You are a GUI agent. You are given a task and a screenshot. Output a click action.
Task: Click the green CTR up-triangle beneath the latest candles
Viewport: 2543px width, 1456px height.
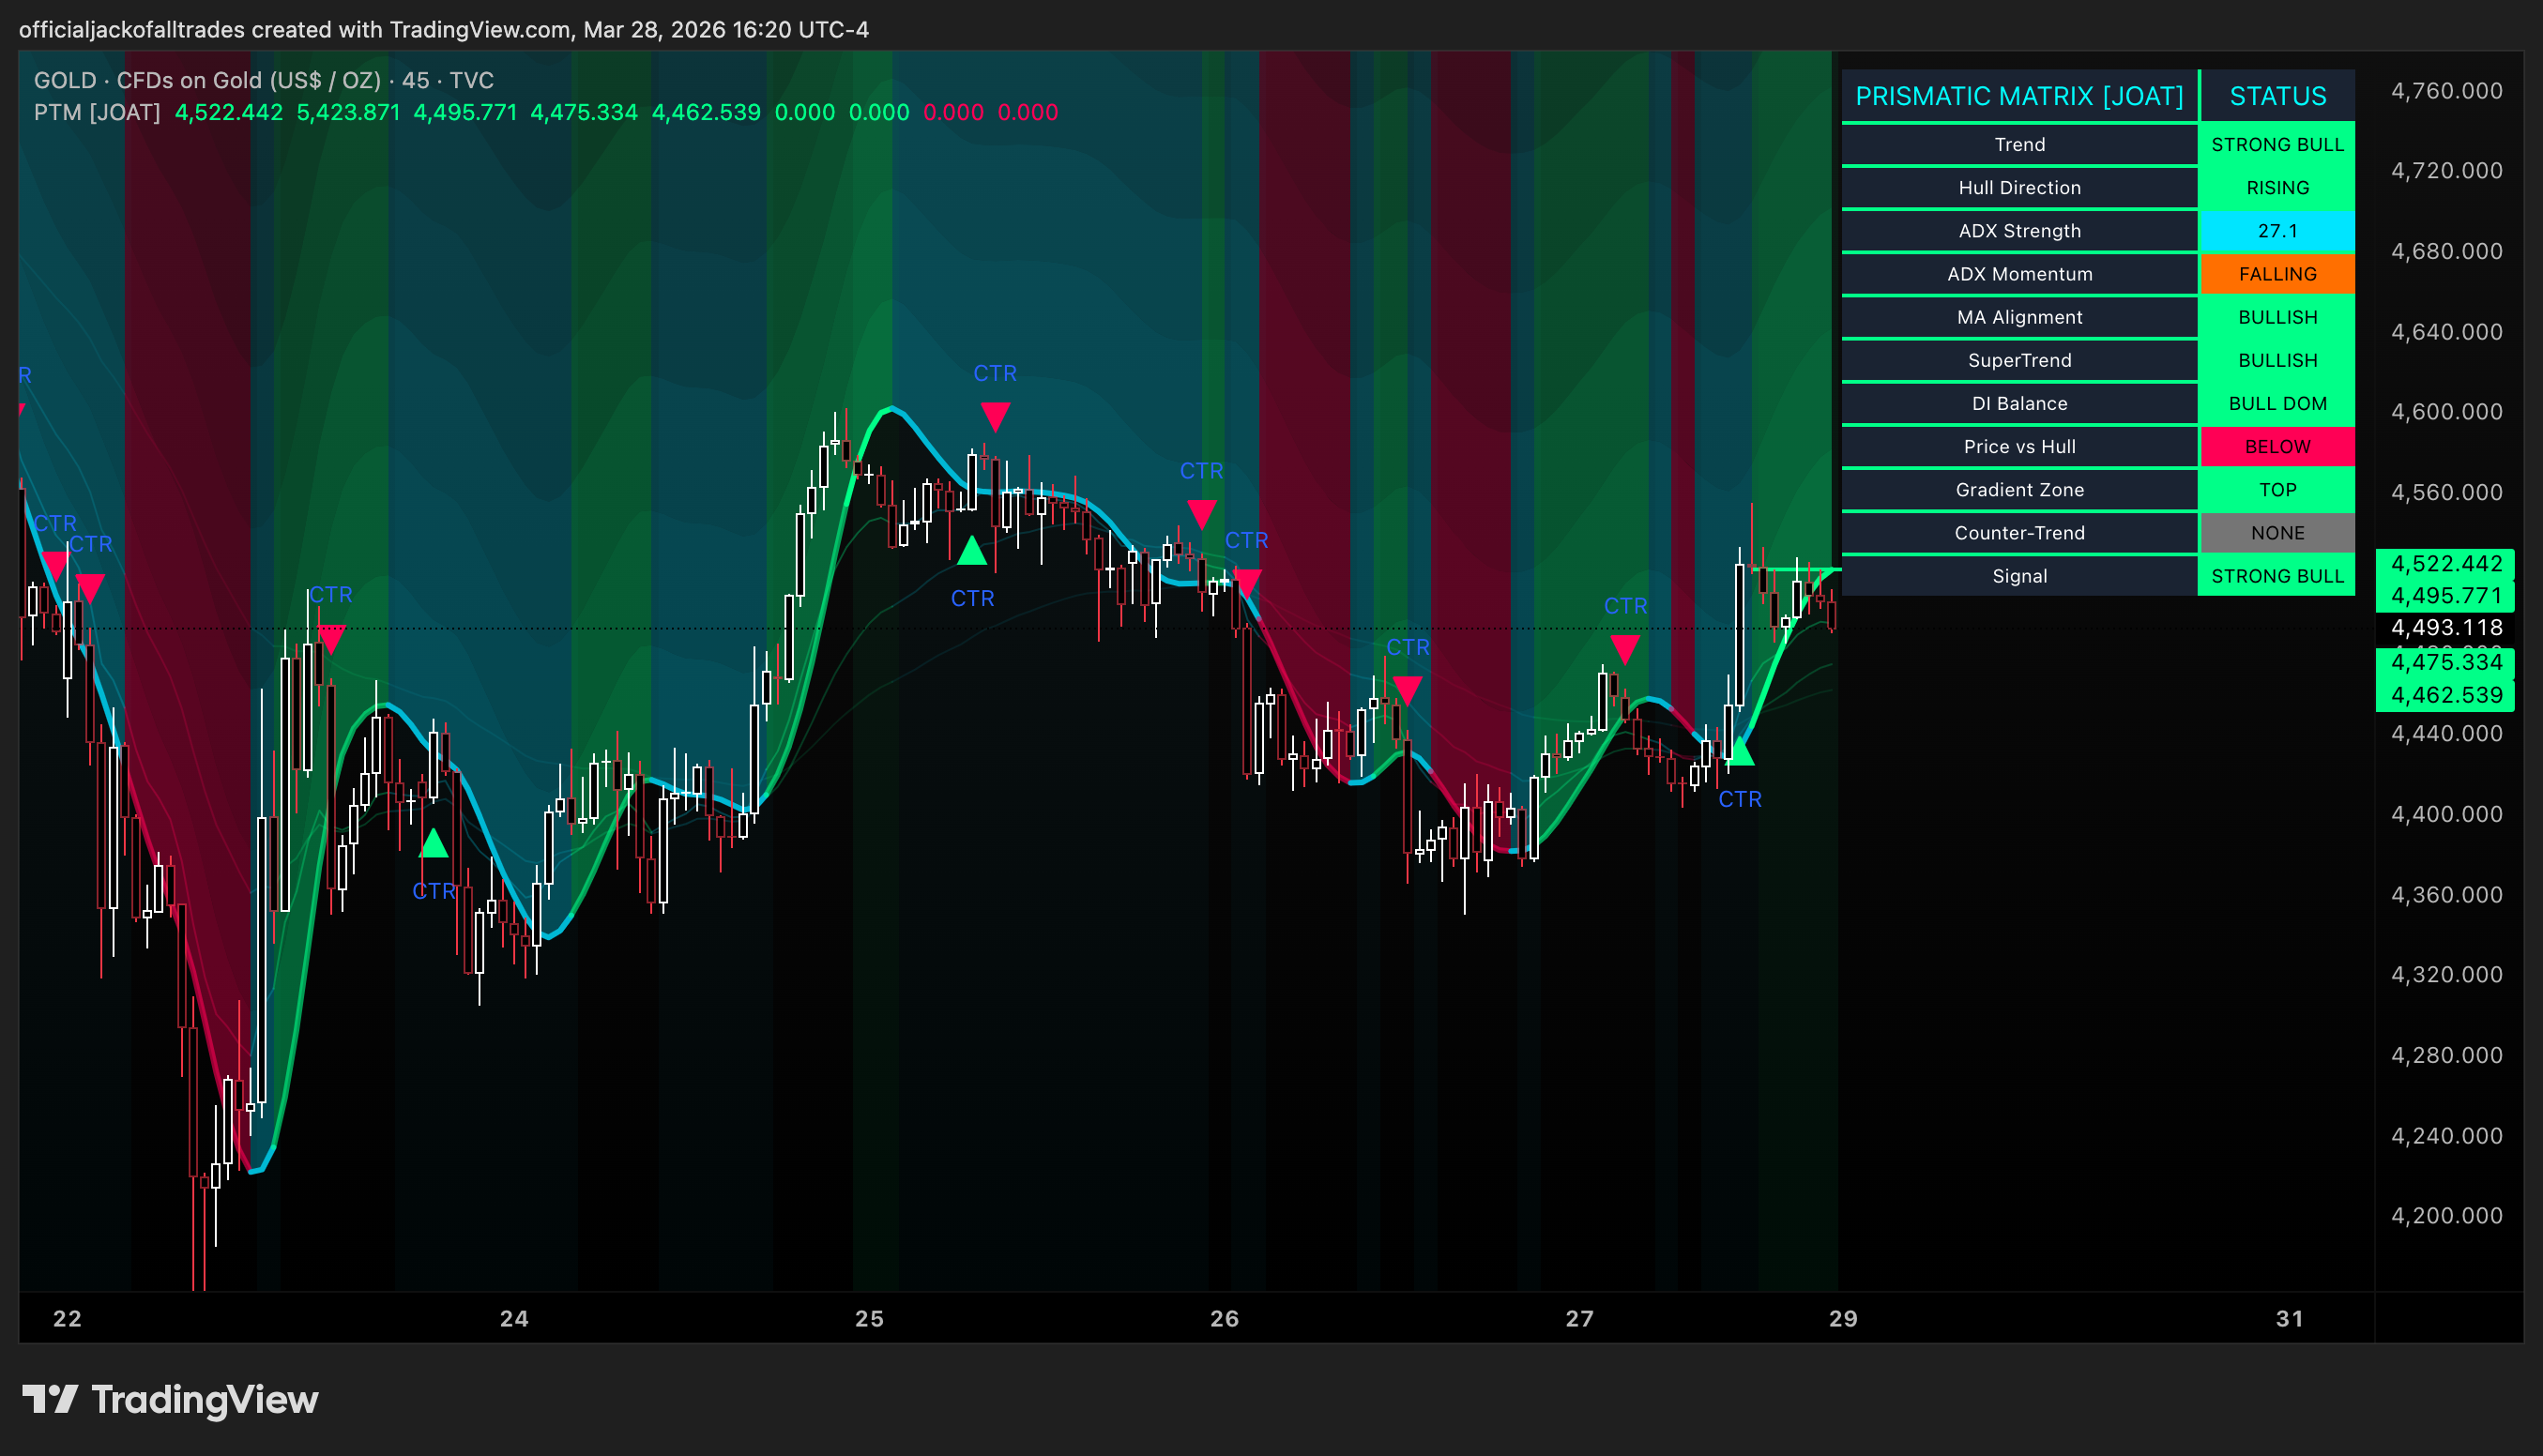1740,751
